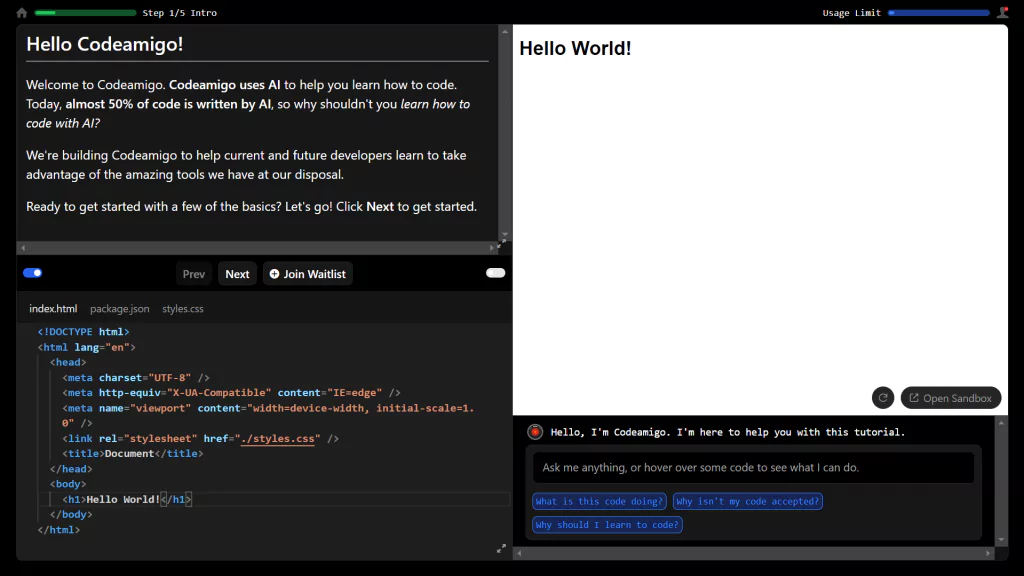Toggle the blue switch left of Prev
1024x576 pixels.
click(33, 273)
